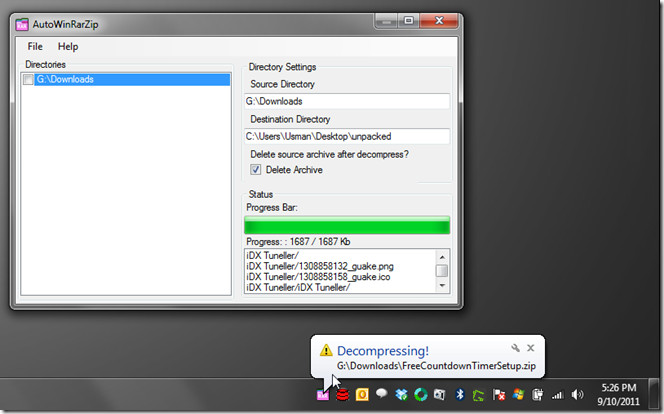Open the Action Center flag icon
Image resolution: width=664 pixels, height=414 pixels.
(498, 395)
